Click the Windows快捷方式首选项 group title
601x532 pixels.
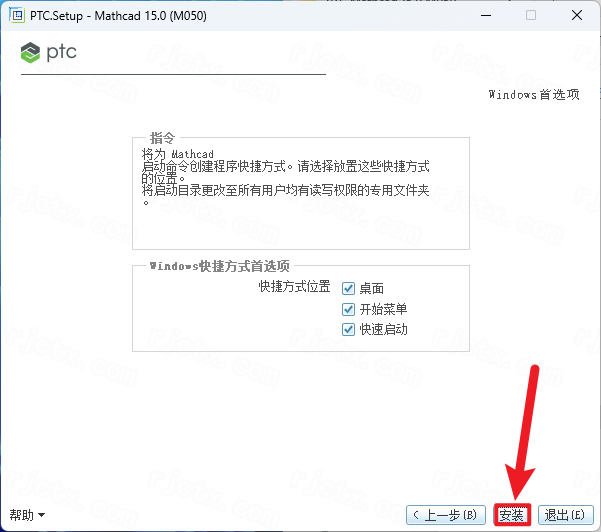(219, 266)
